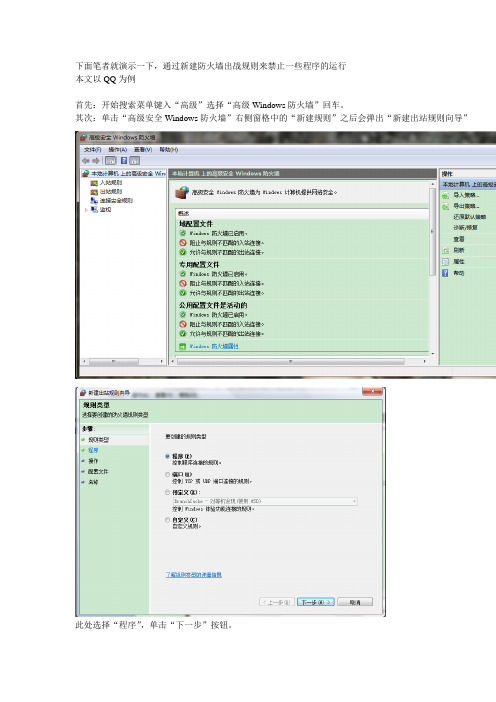Open the 文件(F) menu in firewall window
This screenshot has height=702, width=496.
pyautogui.click(x=93, y=150)
